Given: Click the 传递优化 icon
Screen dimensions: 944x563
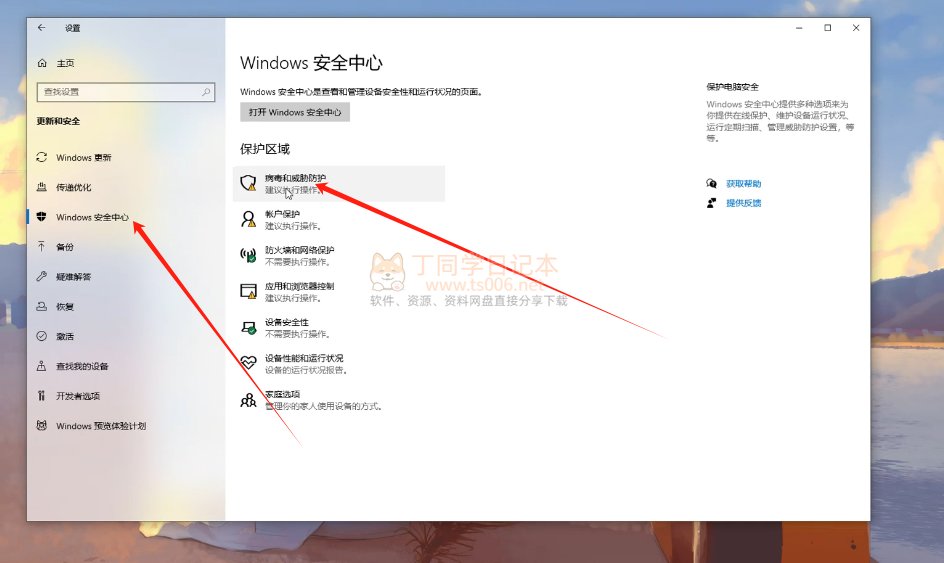Looking at the screenshot, I should 42,187.
